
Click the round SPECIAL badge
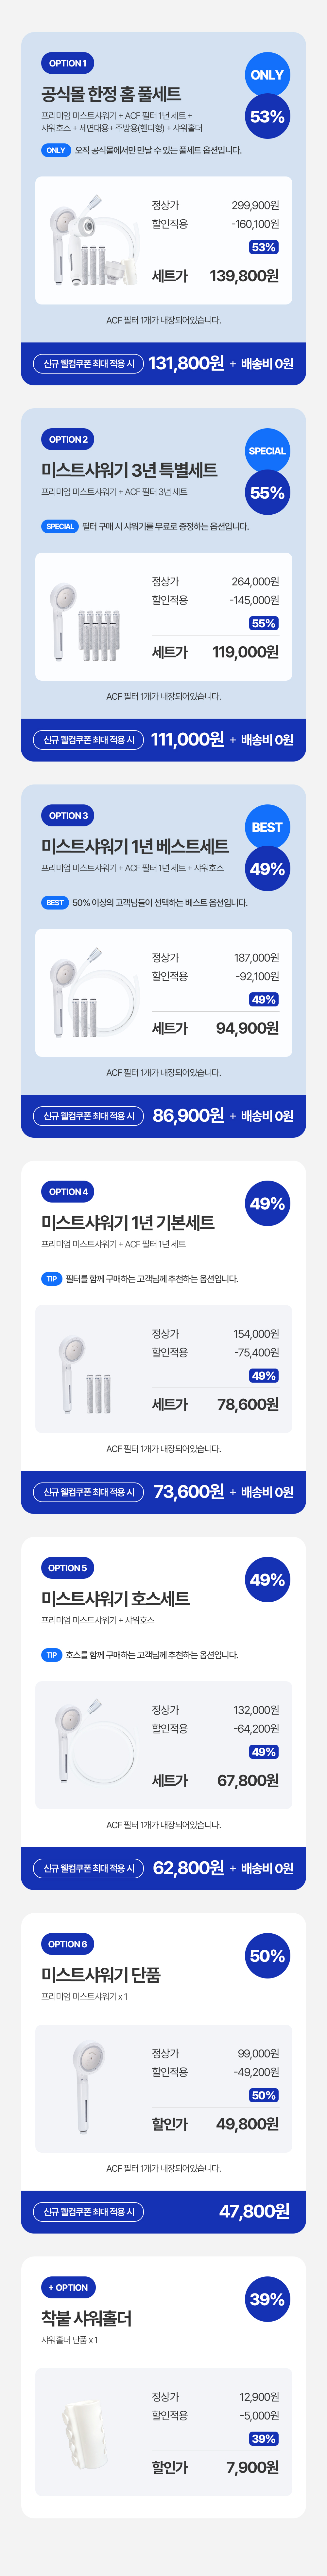click(x=267, y=451)
